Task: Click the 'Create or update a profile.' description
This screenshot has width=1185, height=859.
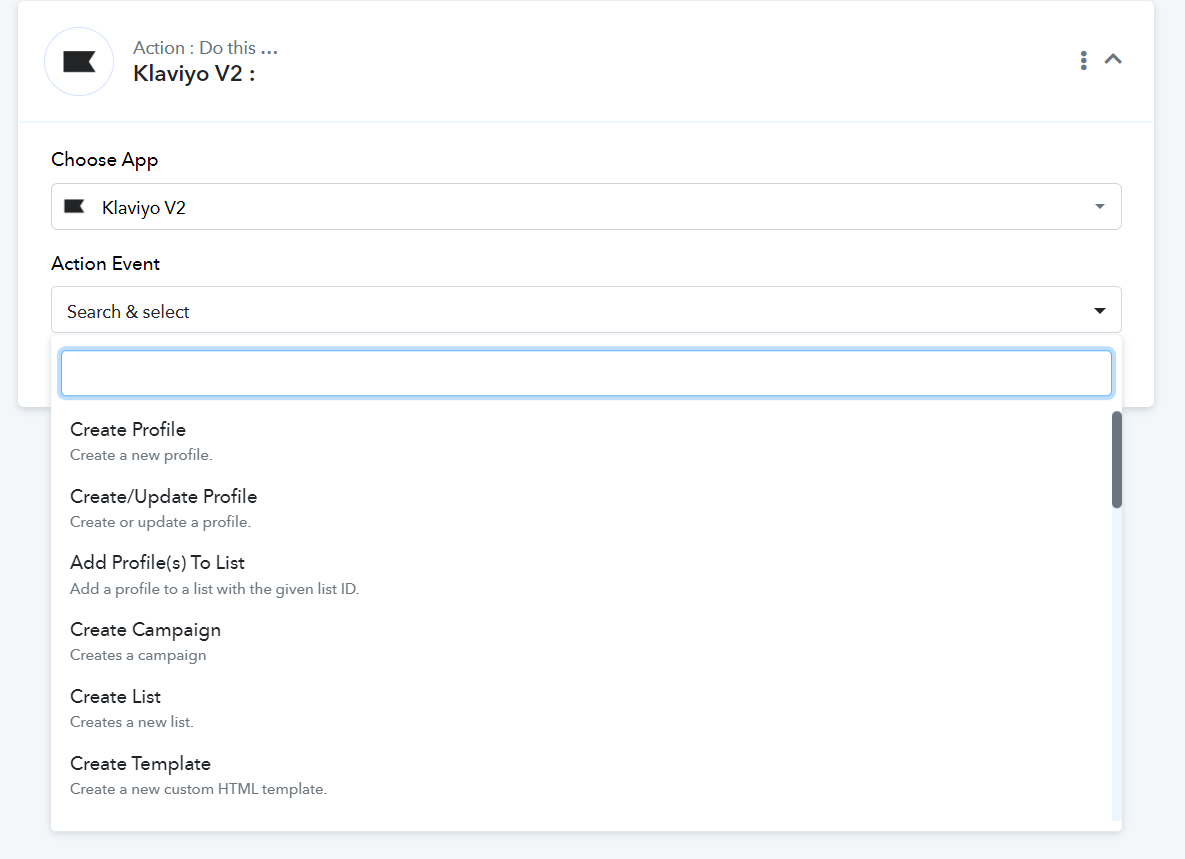Action: coord(160,522)
